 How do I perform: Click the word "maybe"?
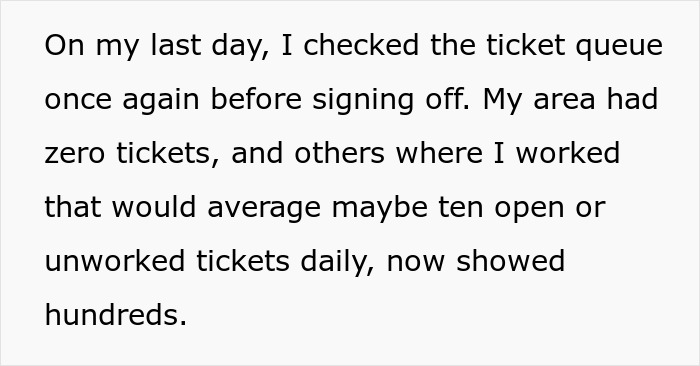click(379, 208)
